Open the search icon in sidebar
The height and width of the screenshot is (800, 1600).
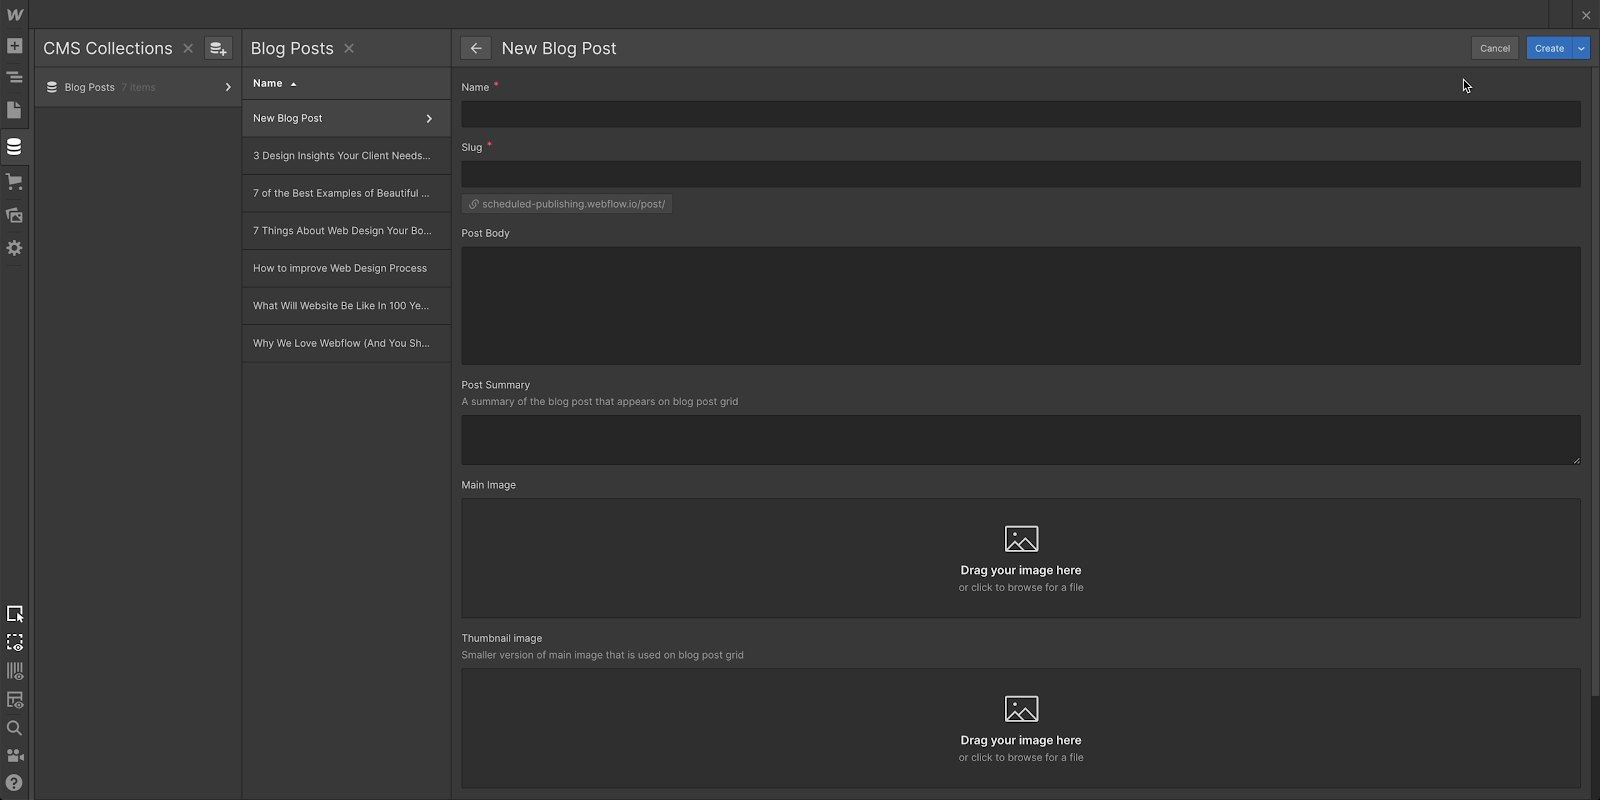point(14,728)
